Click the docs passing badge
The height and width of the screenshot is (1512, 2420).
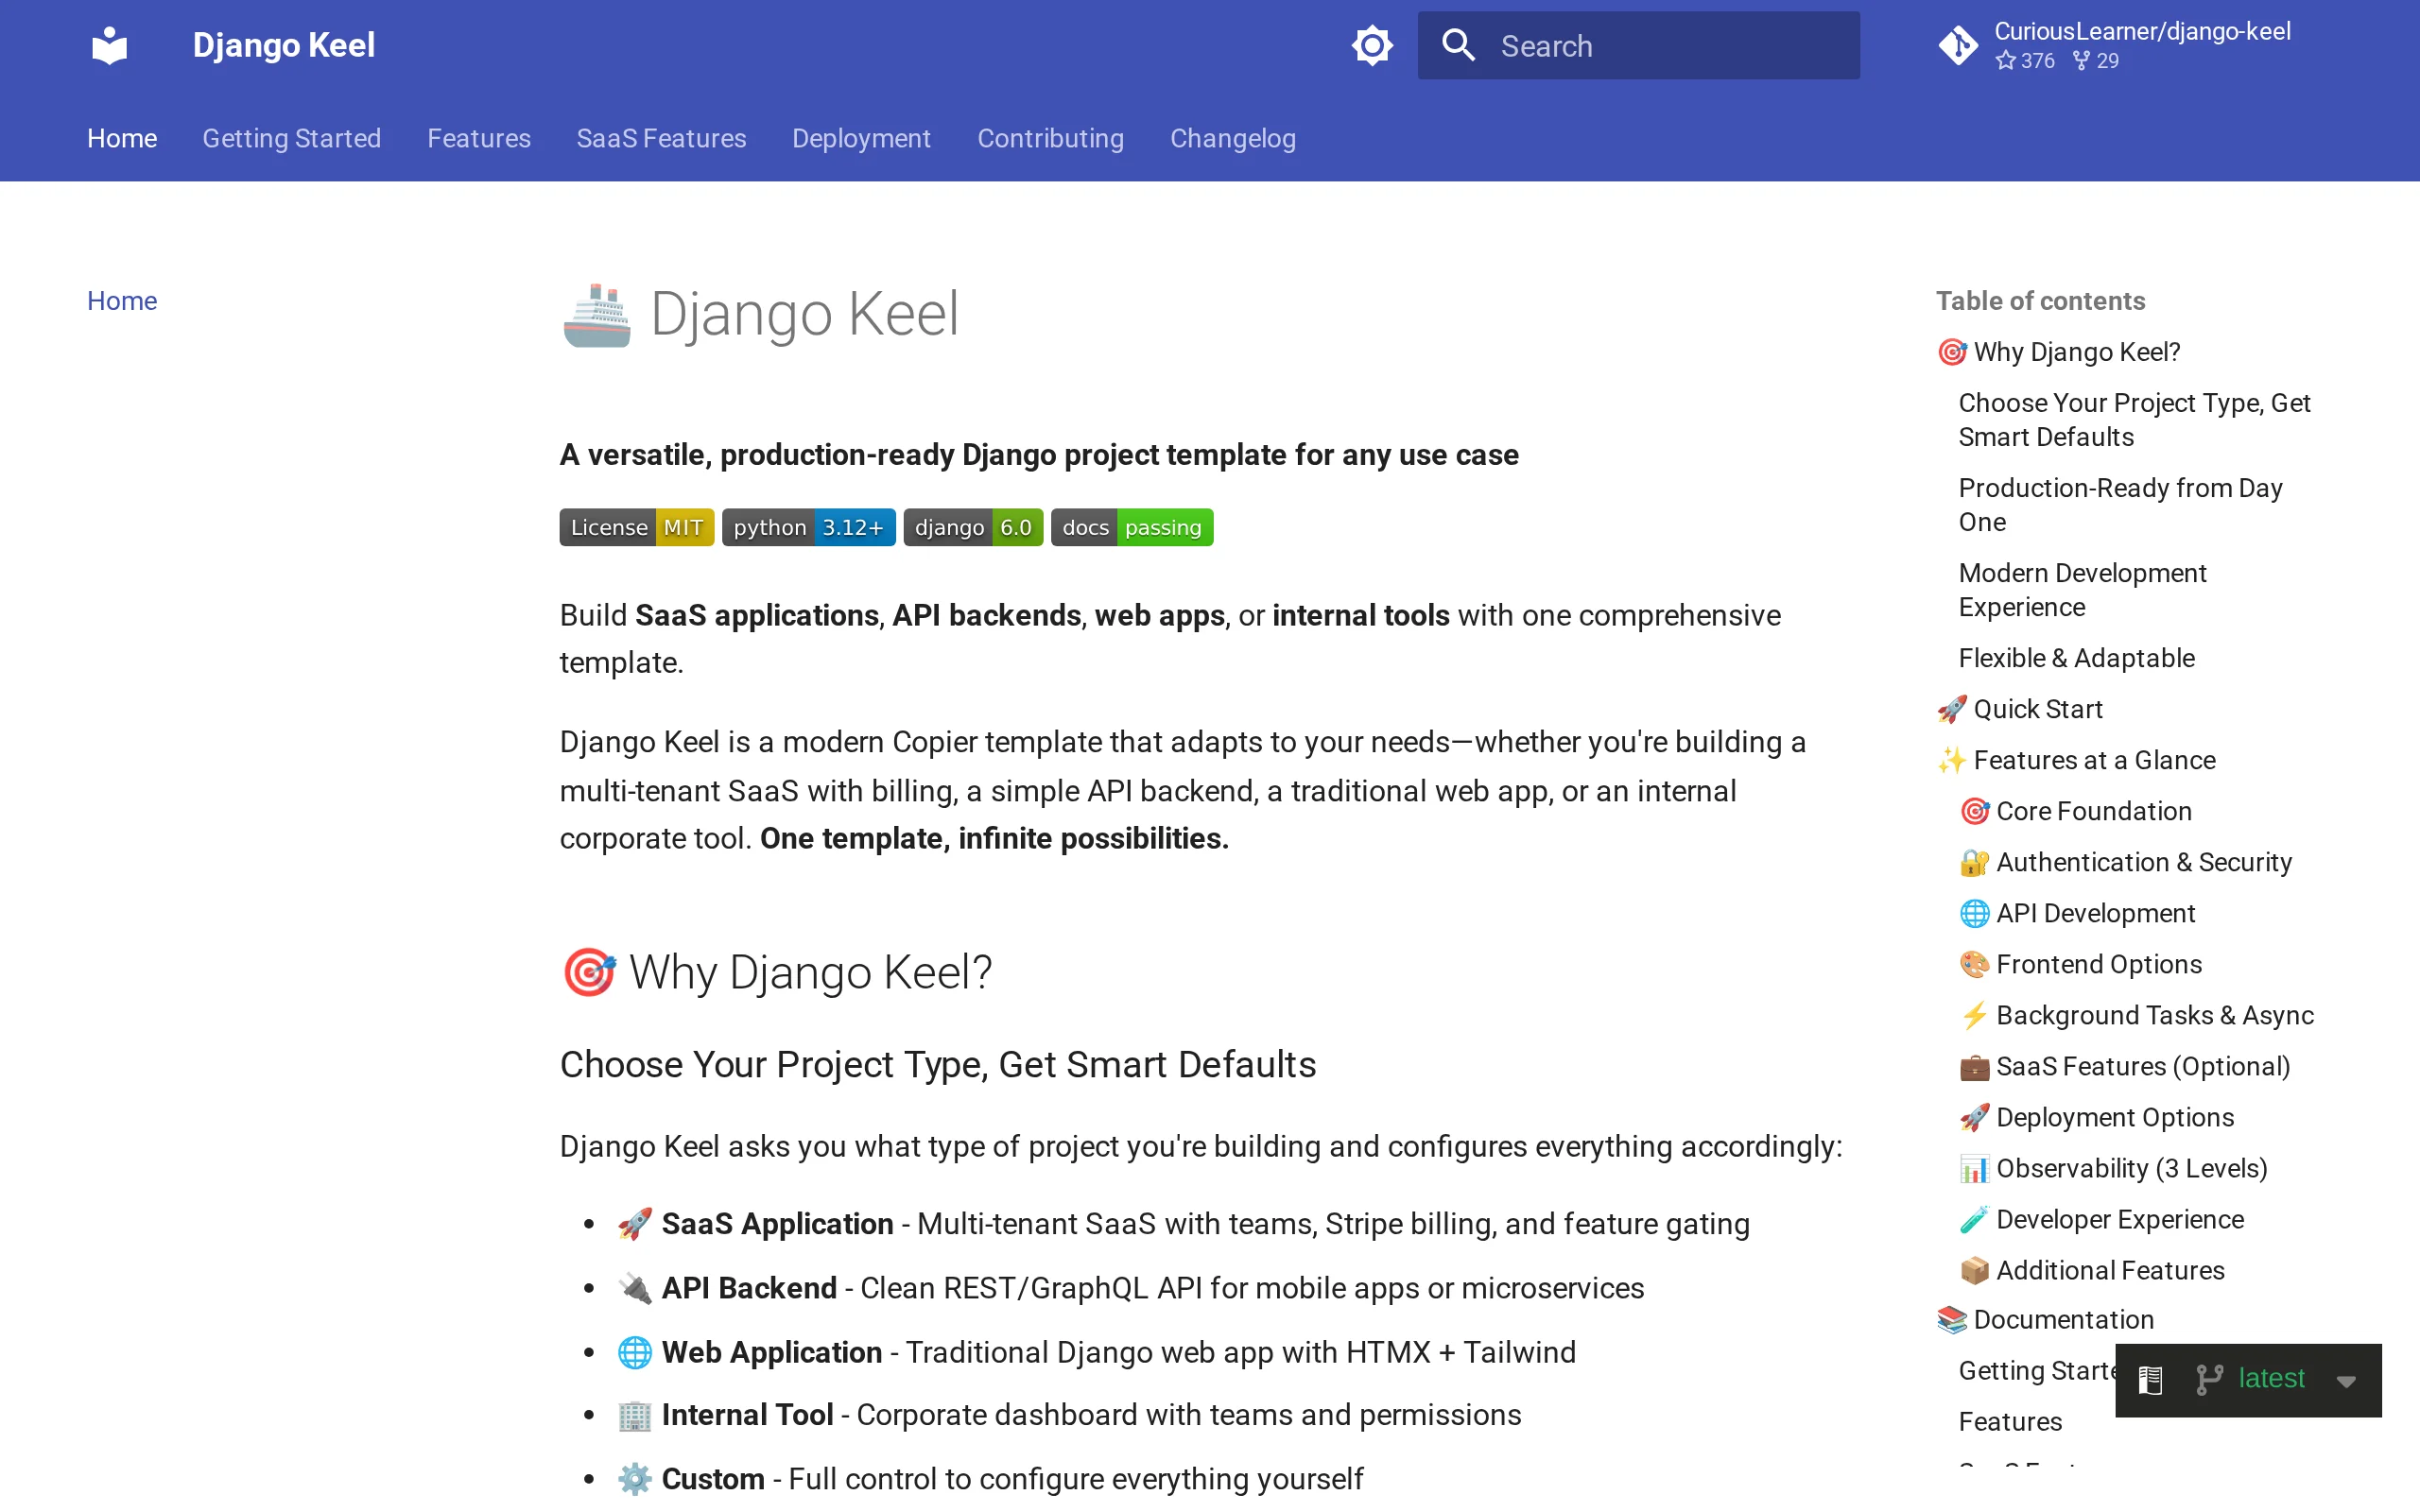(1132, 527)
